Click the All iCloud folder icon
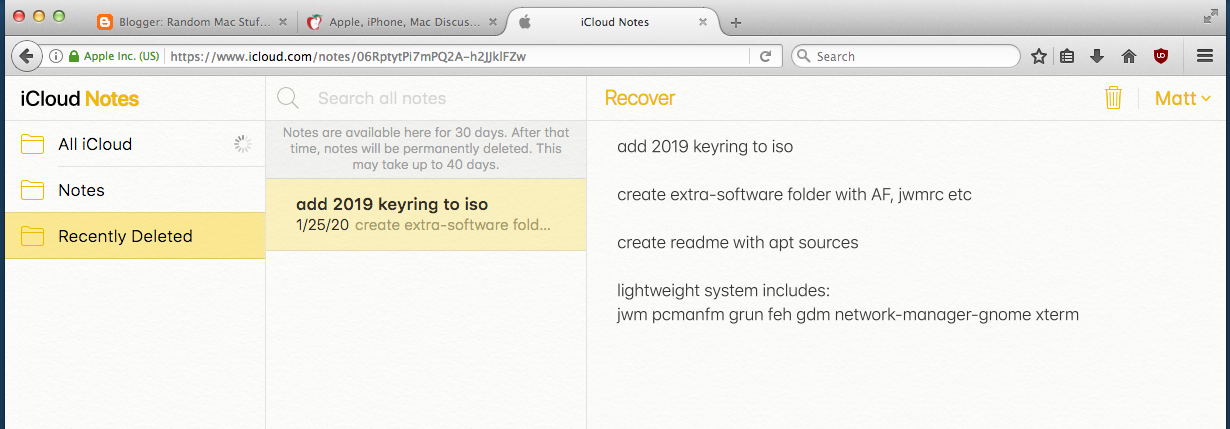The image size is (1230, 429). [32, 144]
